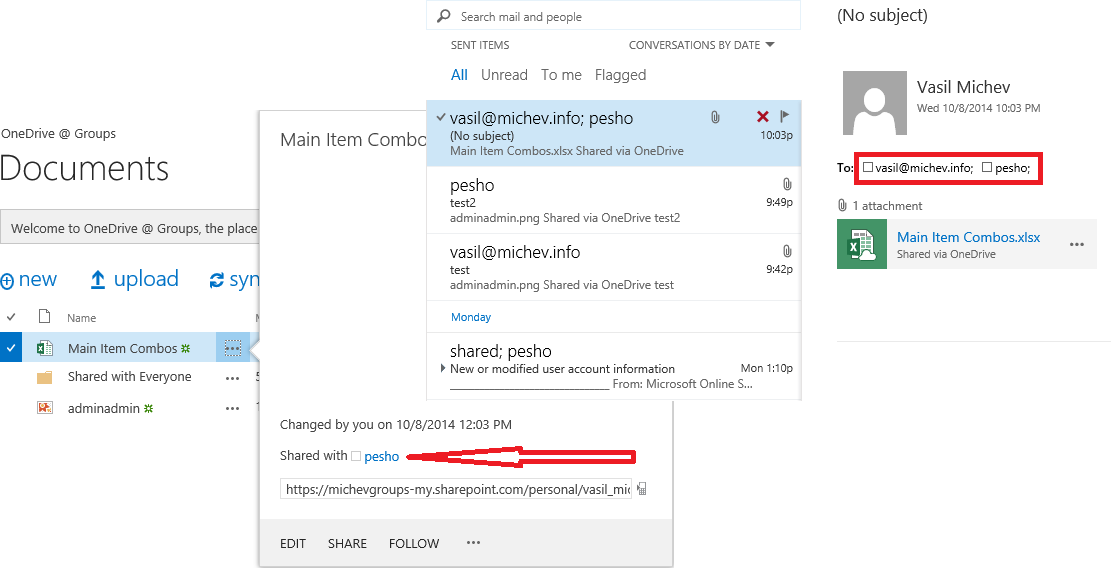This screenshot has height=568, width=1111.
Task: Click the Search mail and people field
Action: [x=614, y=16]
